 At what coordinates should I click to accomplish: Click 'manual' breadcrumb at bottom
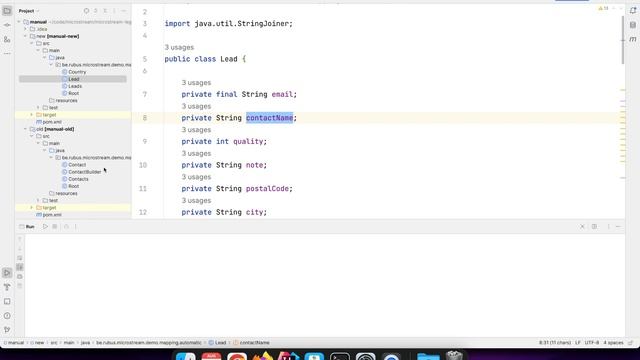[x=13, y=343]
